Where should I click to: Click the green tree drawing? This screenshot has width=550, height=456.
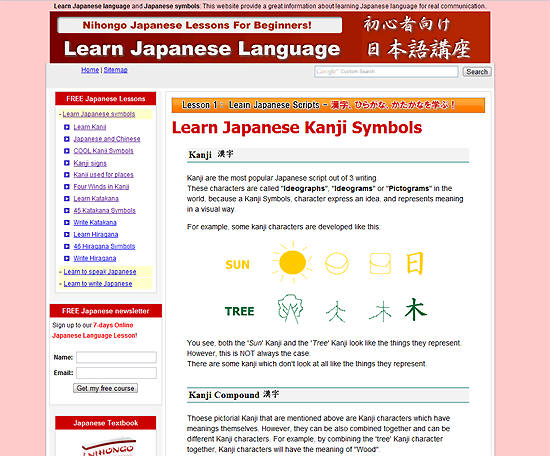(290, 309)
